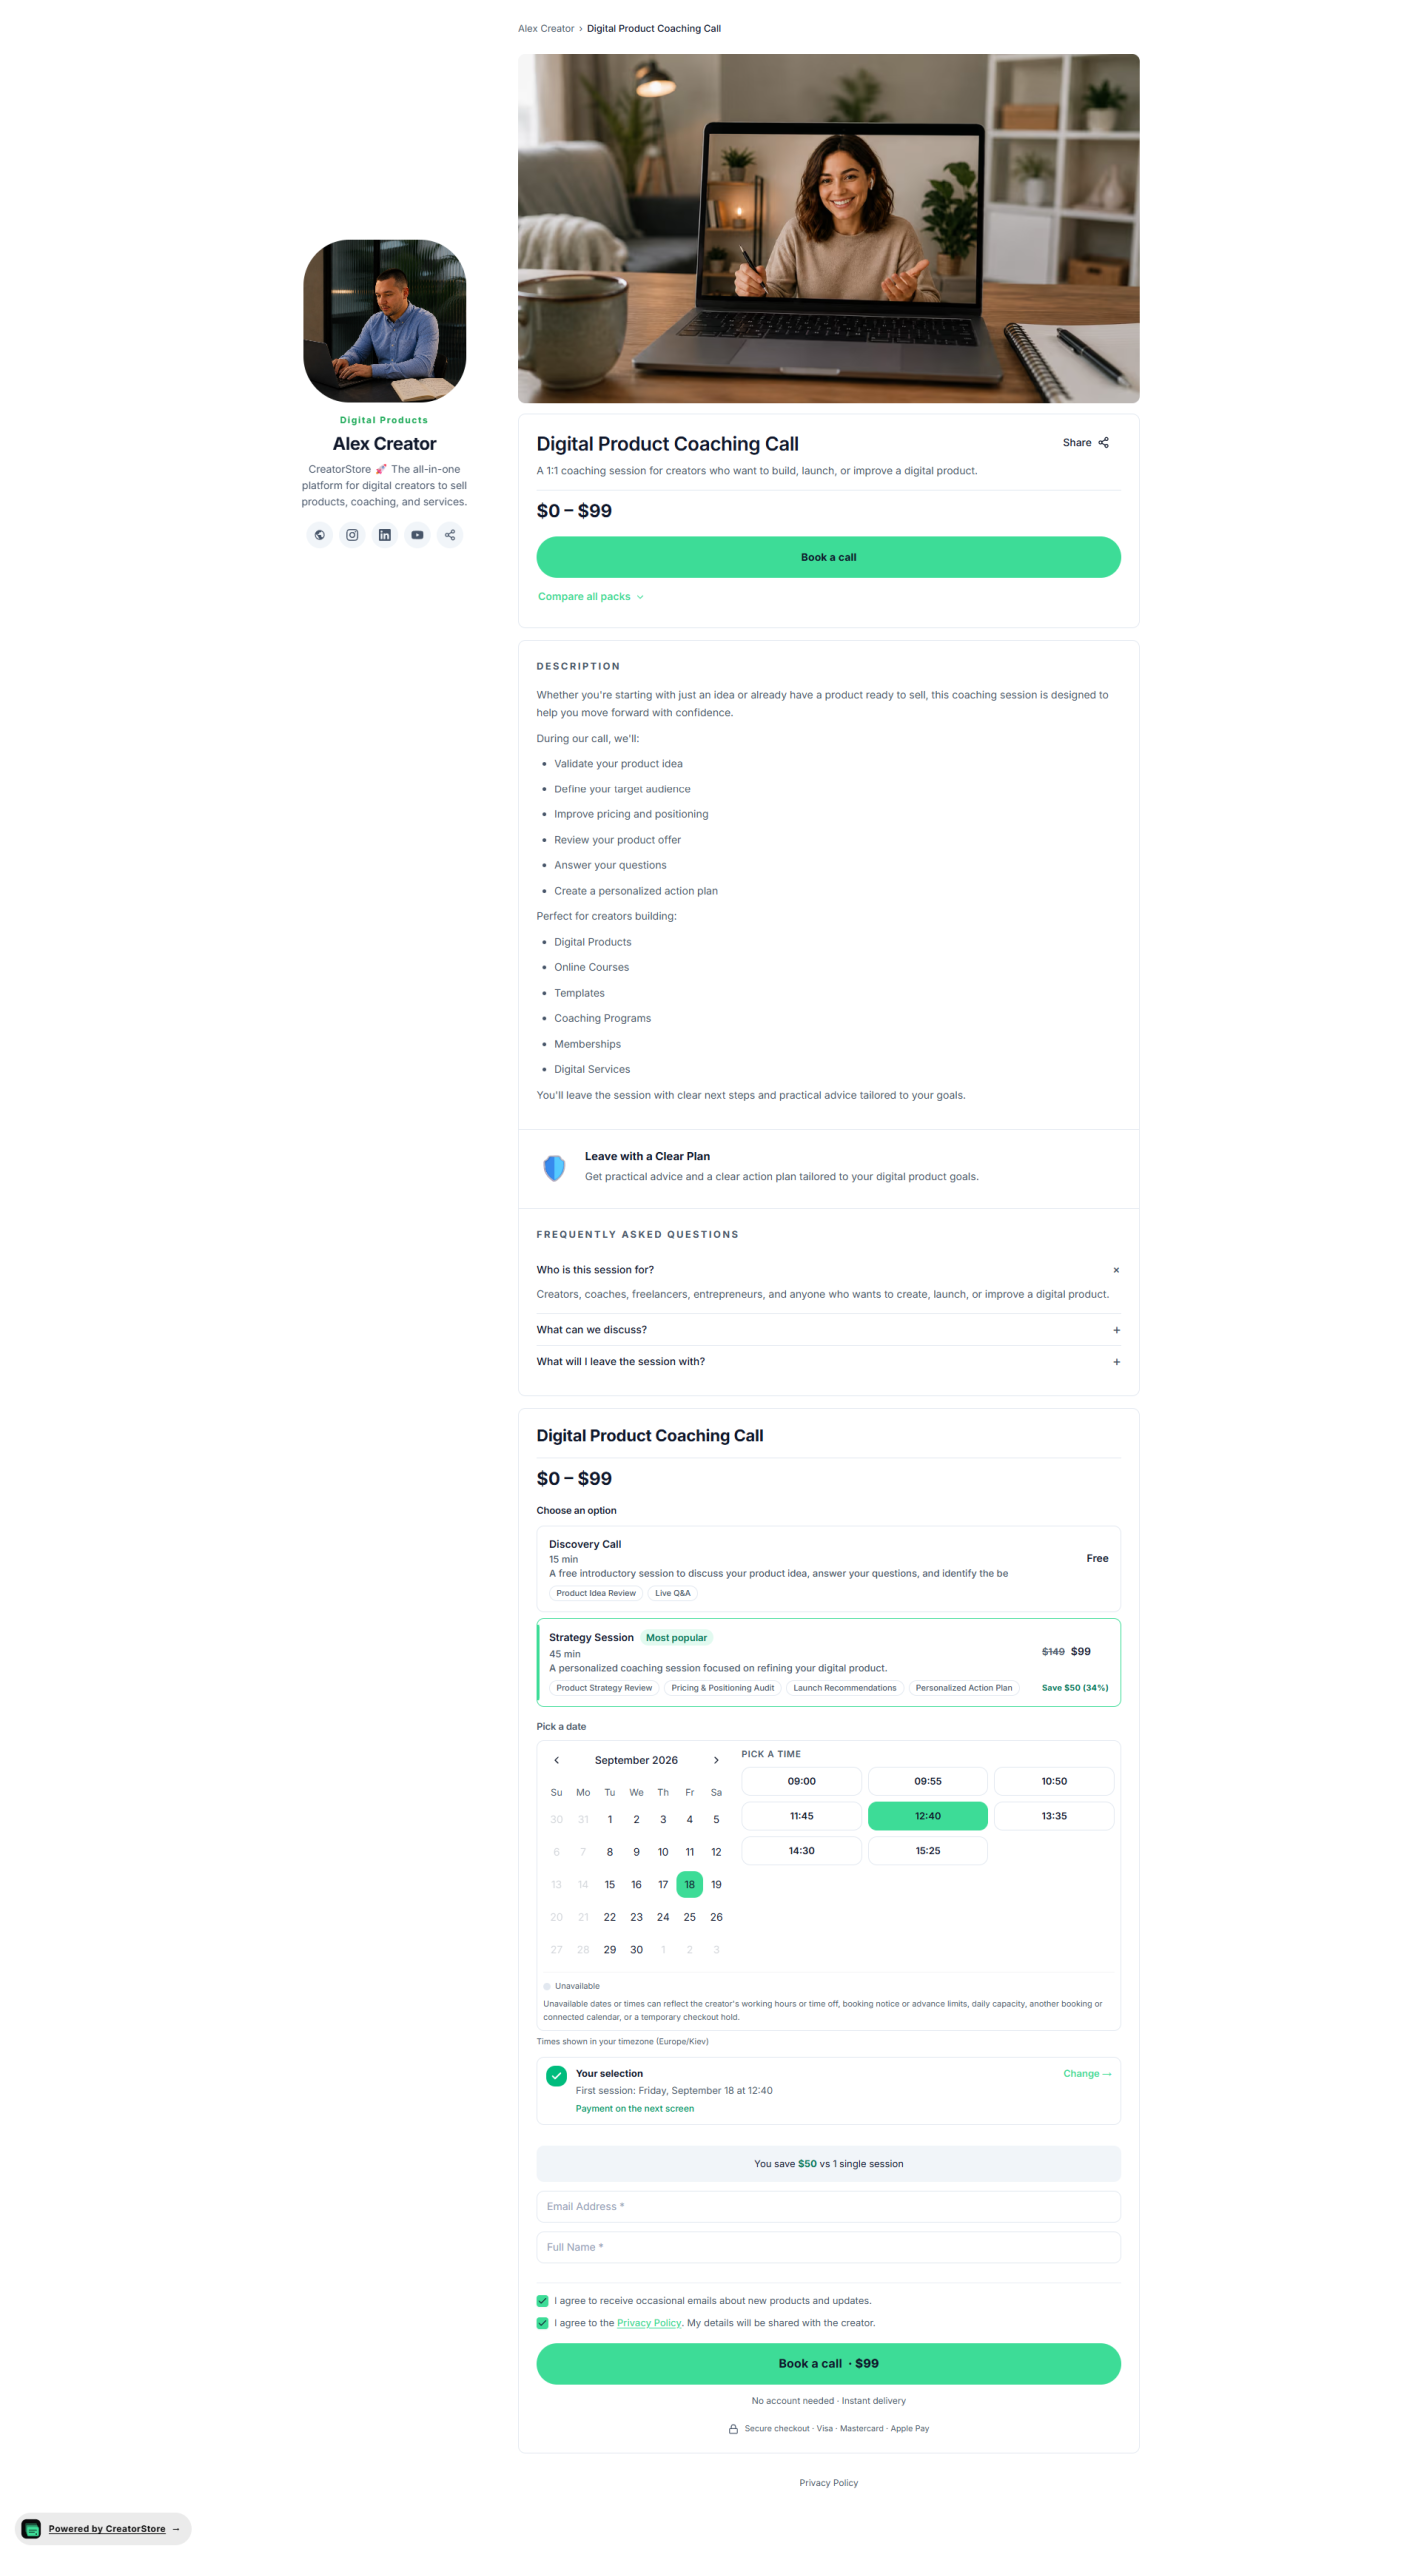Choose the 10:50 time slot
Screen dimensions: 1421x2560
point(1053,1781)
